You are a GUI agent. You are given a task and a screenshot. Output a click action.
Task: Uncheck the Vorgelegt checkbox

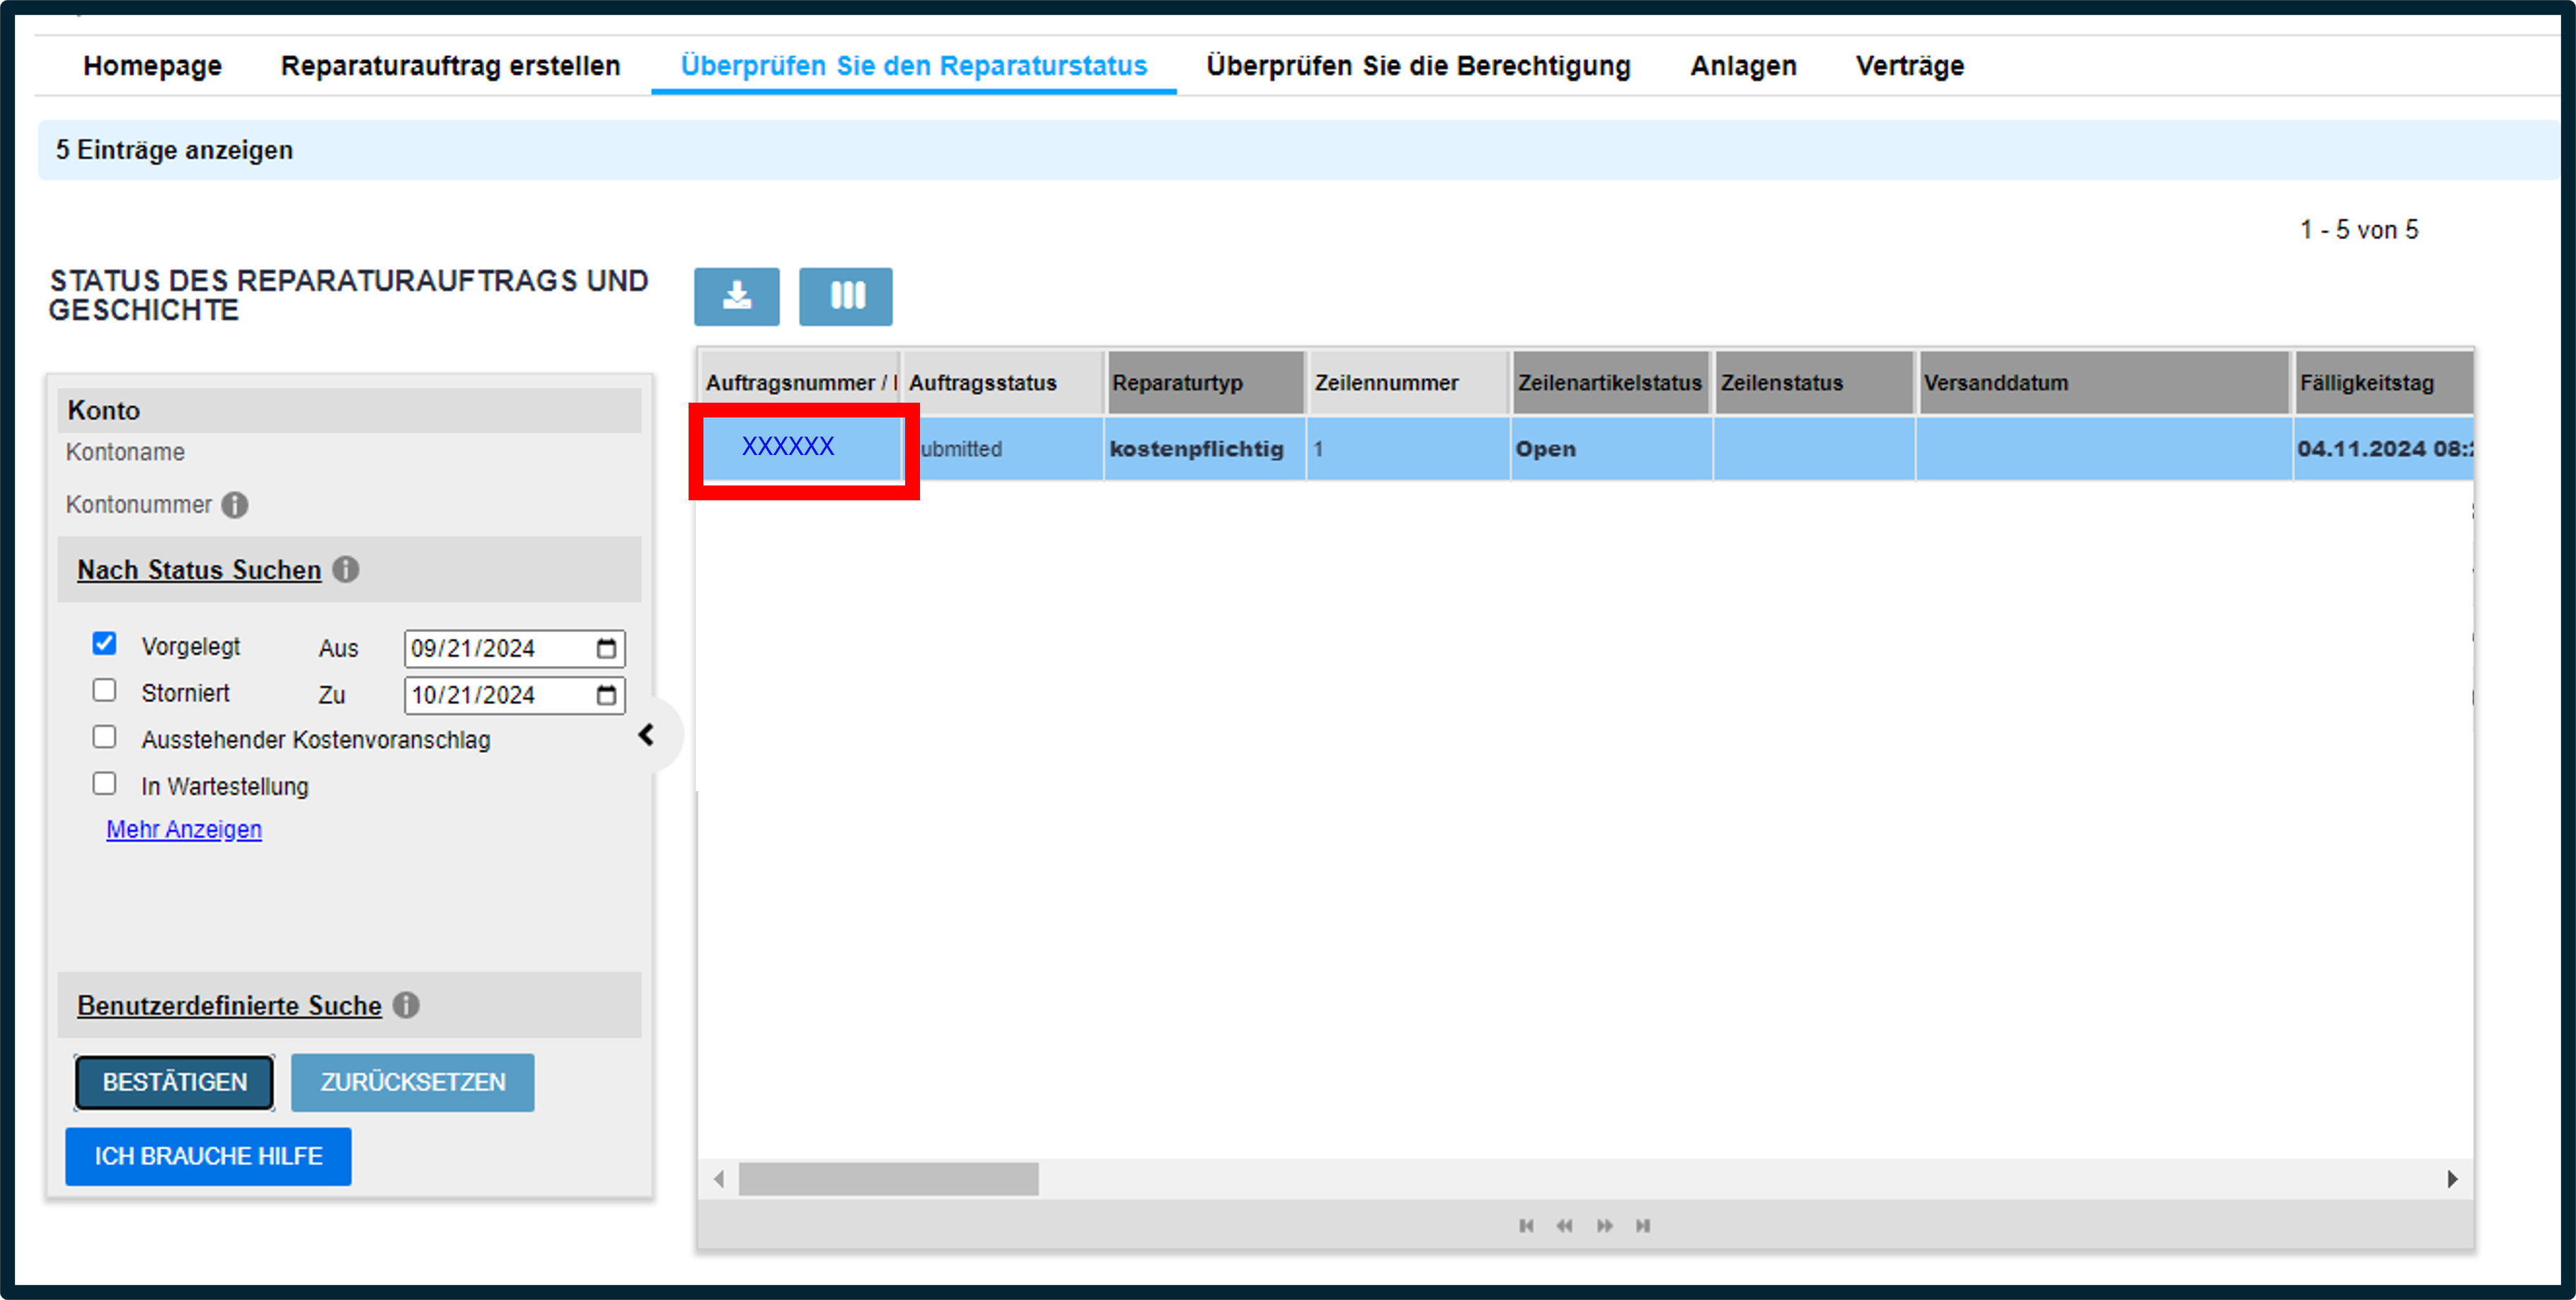[x=104, y=643]
